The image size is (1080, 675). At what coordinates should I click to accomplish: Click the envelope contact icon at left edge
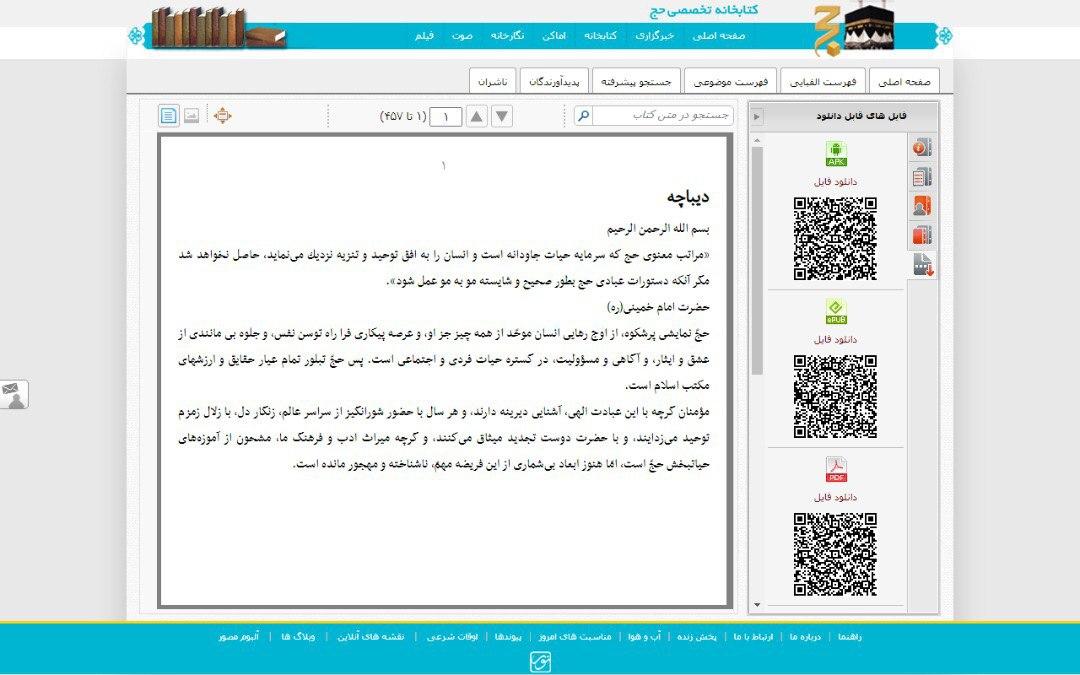tap(14, 394)
